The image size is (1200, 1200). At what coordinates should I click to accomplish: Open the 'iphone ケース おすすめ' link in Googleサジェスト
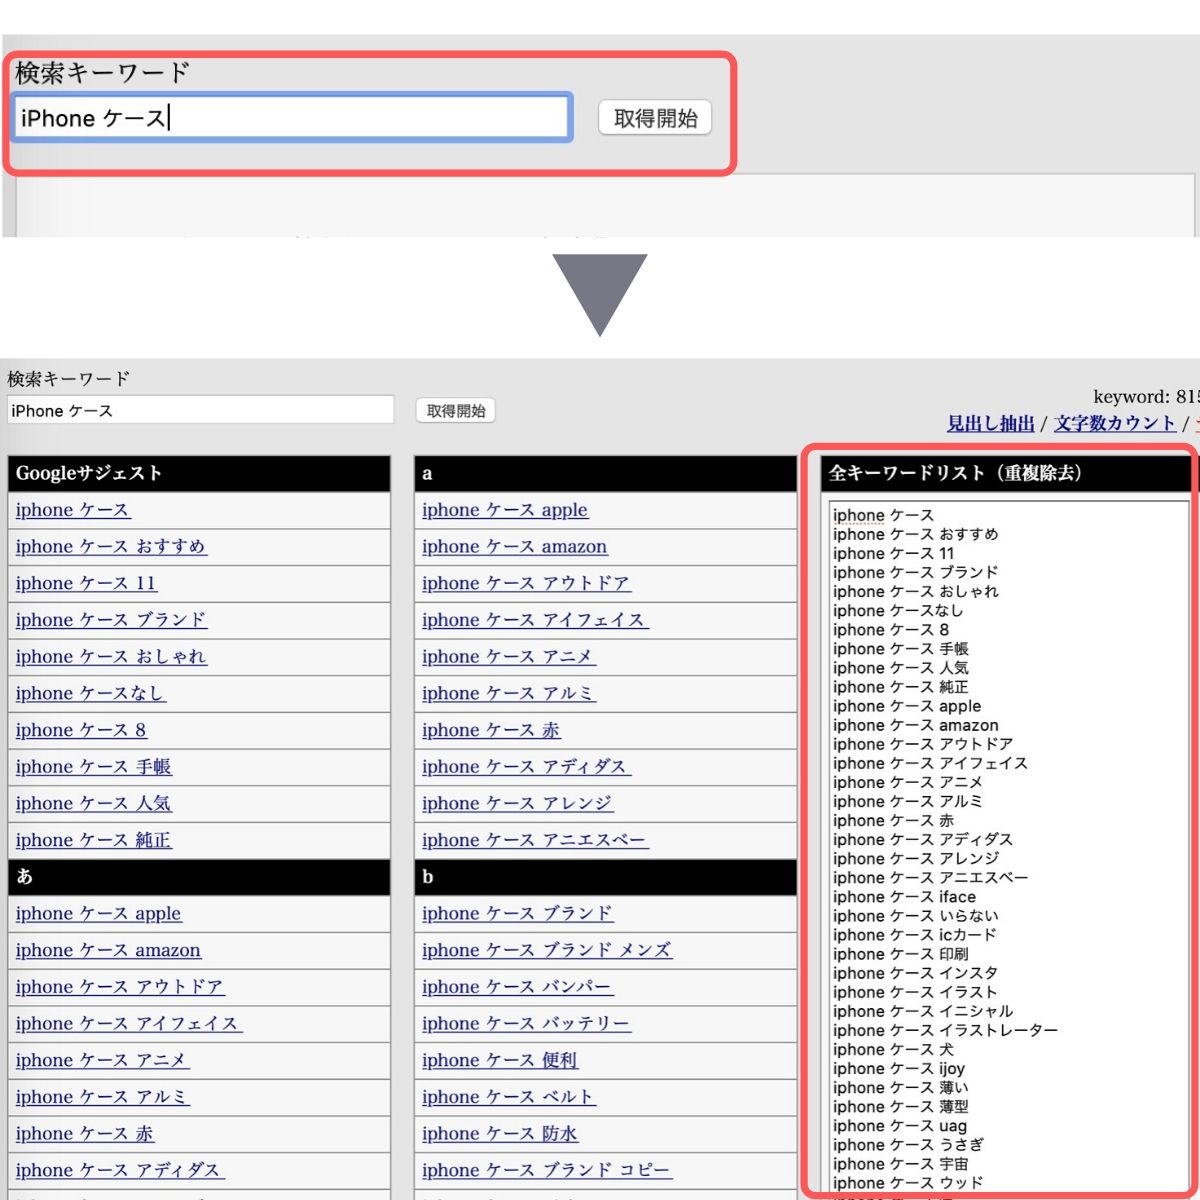pyautogui.click(x=111, y=547)
